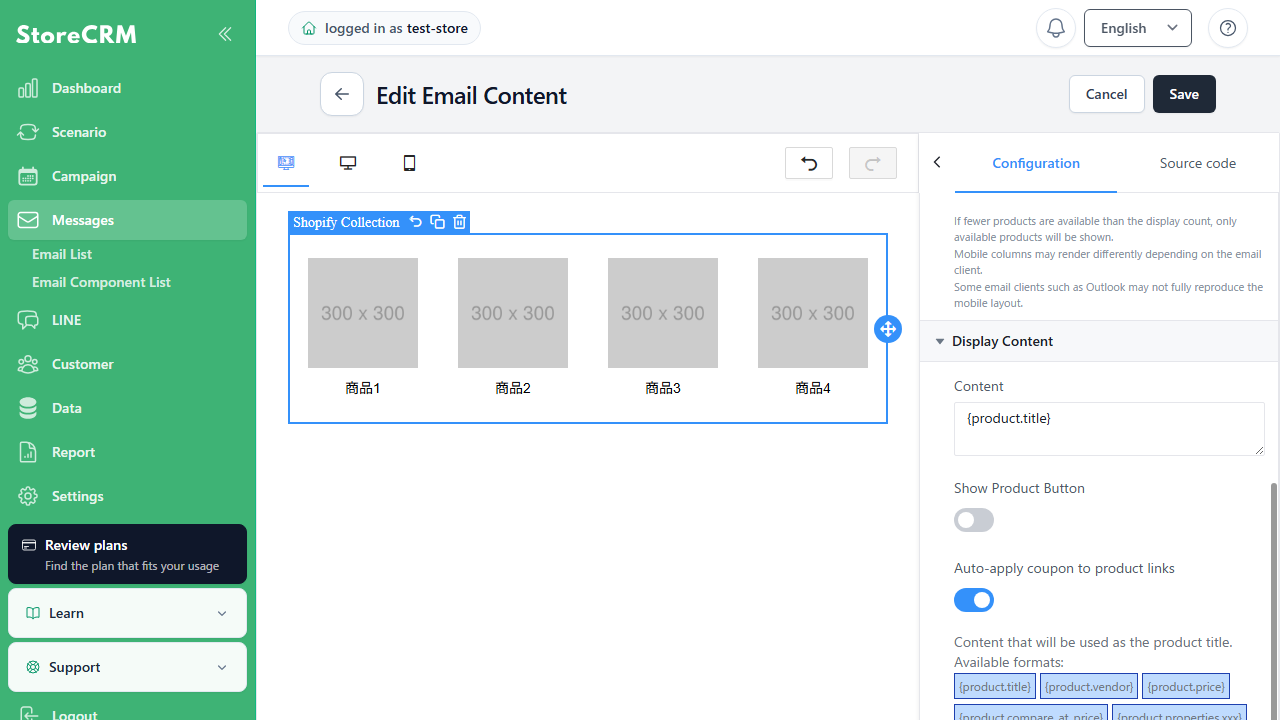Click the home icon beside logged in
The image size is (1280, 720).
(309, 28)
